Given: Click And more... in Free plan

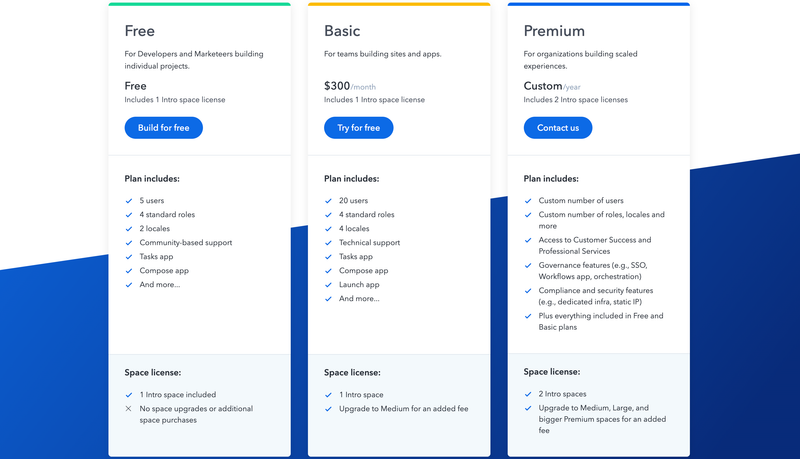Looking at the screenshot, I should [160, 285].
